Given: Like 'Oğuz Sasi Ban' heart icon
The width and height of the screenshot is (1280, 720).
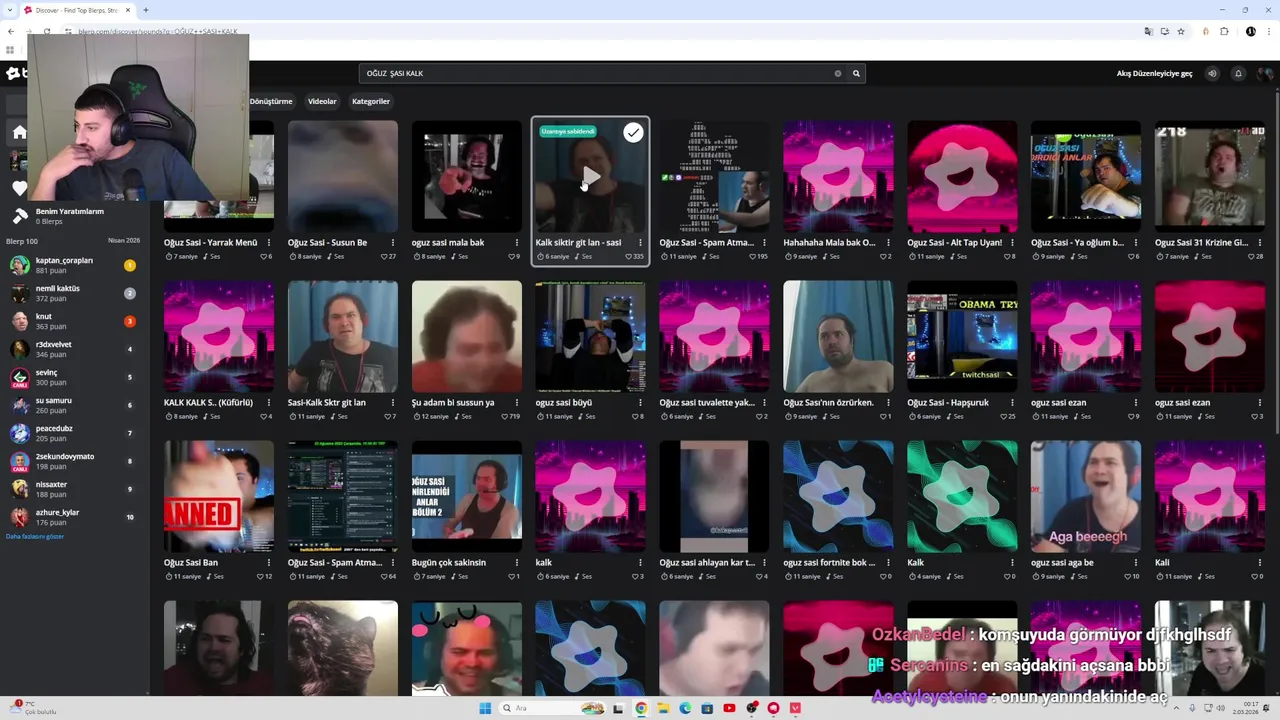Looking at the screenshot, I should click(x=260, y=576).
